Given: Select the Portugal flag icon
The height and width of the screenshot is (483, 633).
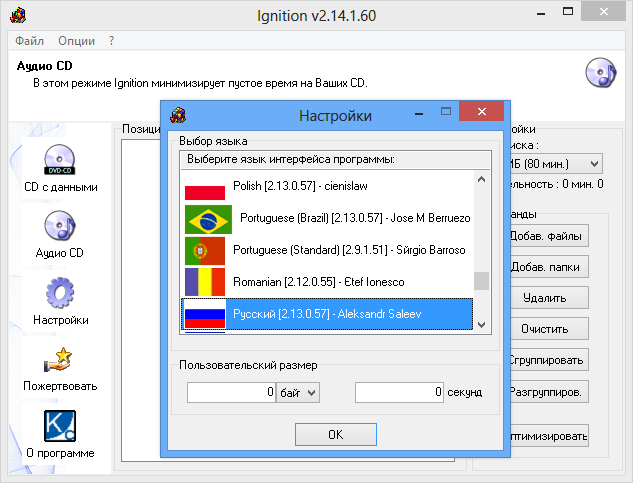Looking at the screenshot, I should [205, 251].
